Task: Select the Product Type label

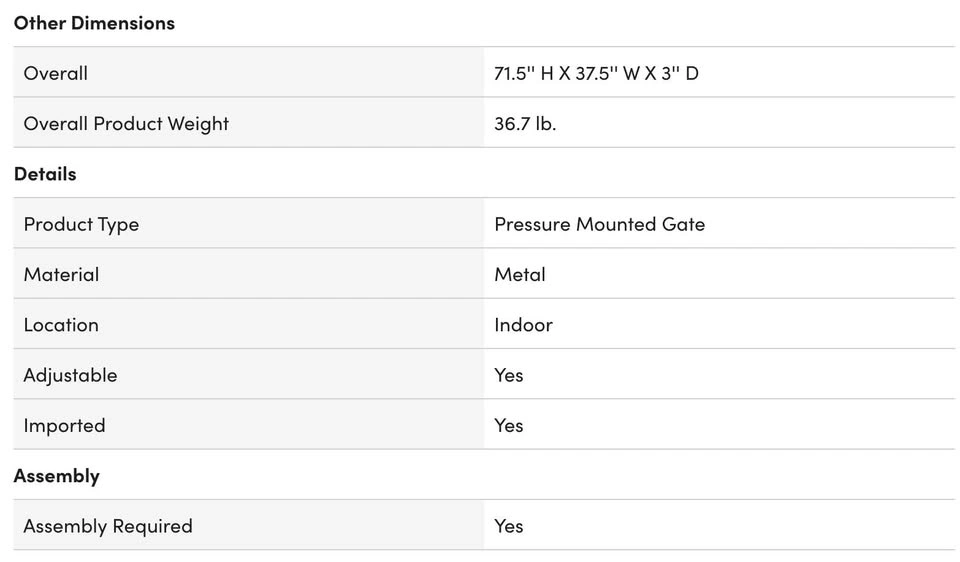Action: pyautogui.click(x=81, y=225)
